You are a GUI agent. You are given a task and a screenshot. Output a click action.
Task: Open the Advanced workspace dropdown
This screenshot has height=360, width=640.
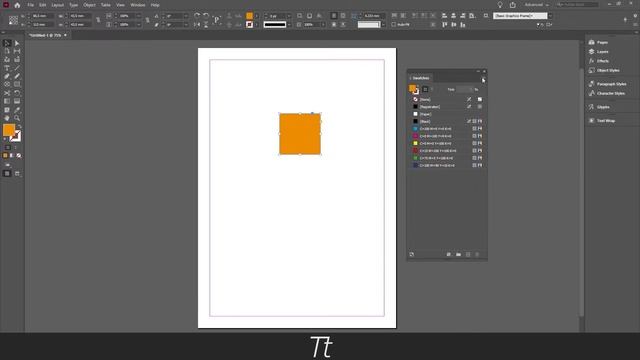536,5
